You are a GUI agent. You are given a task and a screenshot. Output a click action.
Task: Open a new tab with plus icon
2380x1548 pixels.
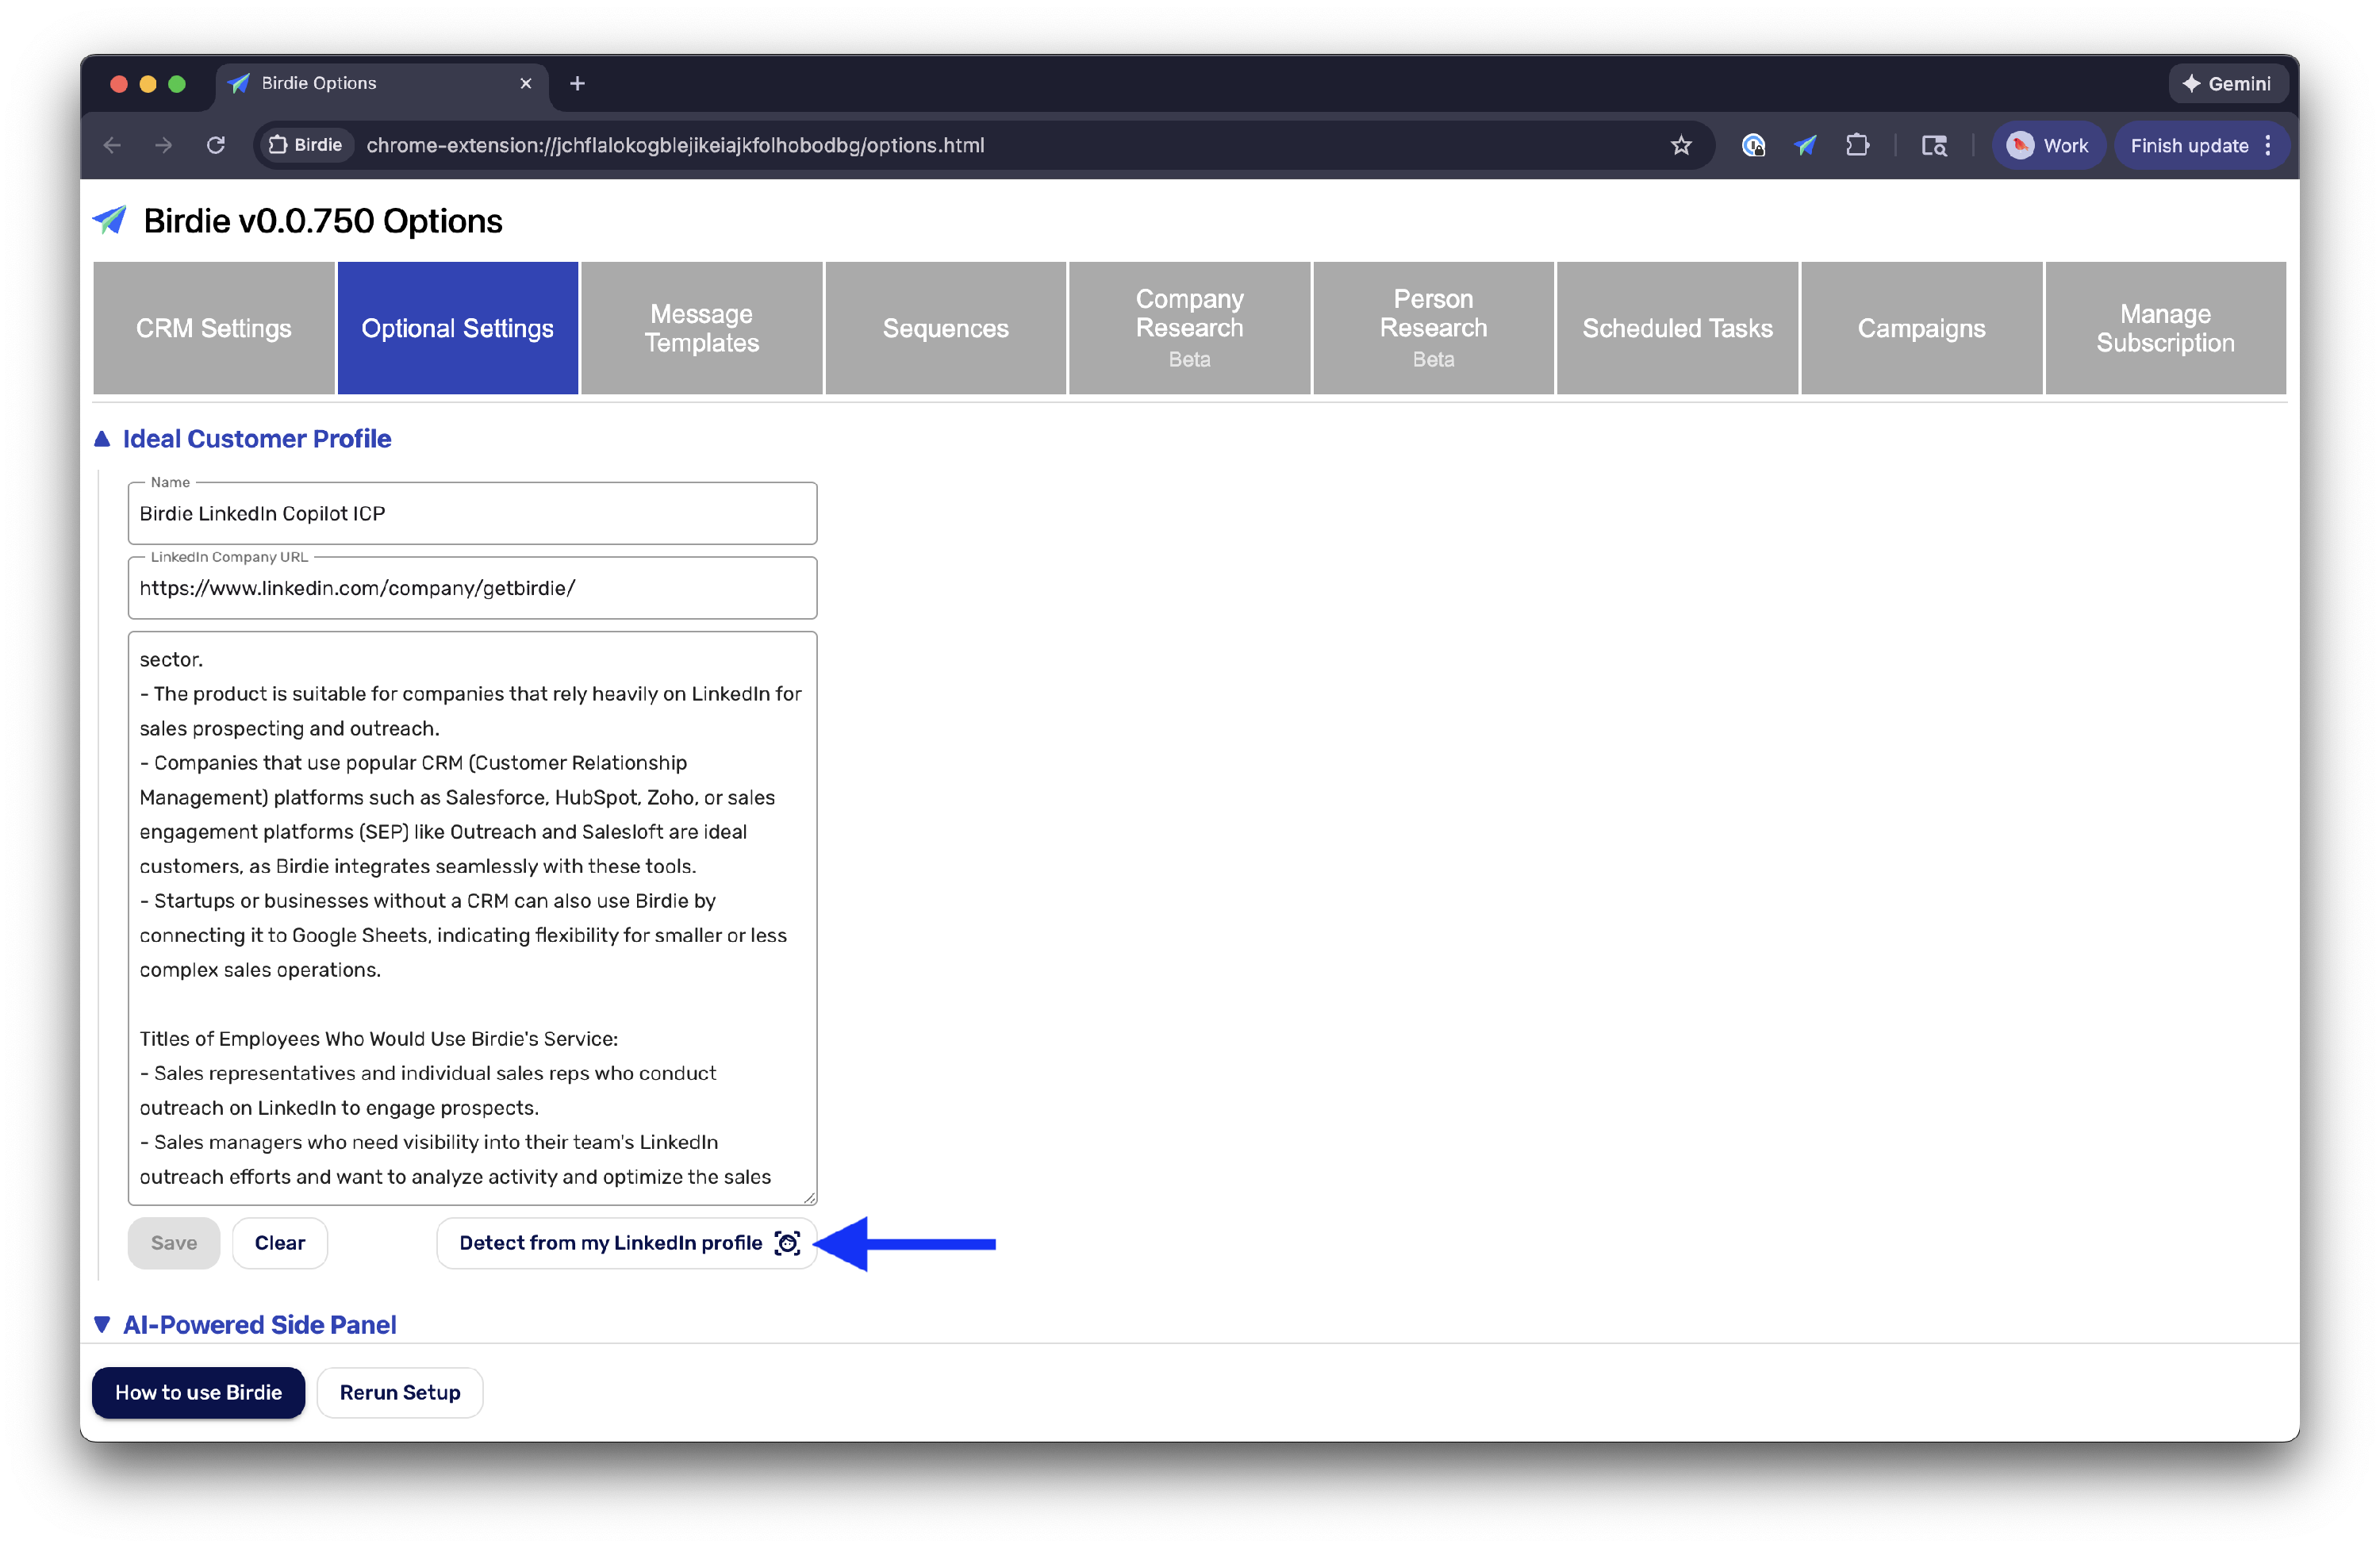(577, 84)
